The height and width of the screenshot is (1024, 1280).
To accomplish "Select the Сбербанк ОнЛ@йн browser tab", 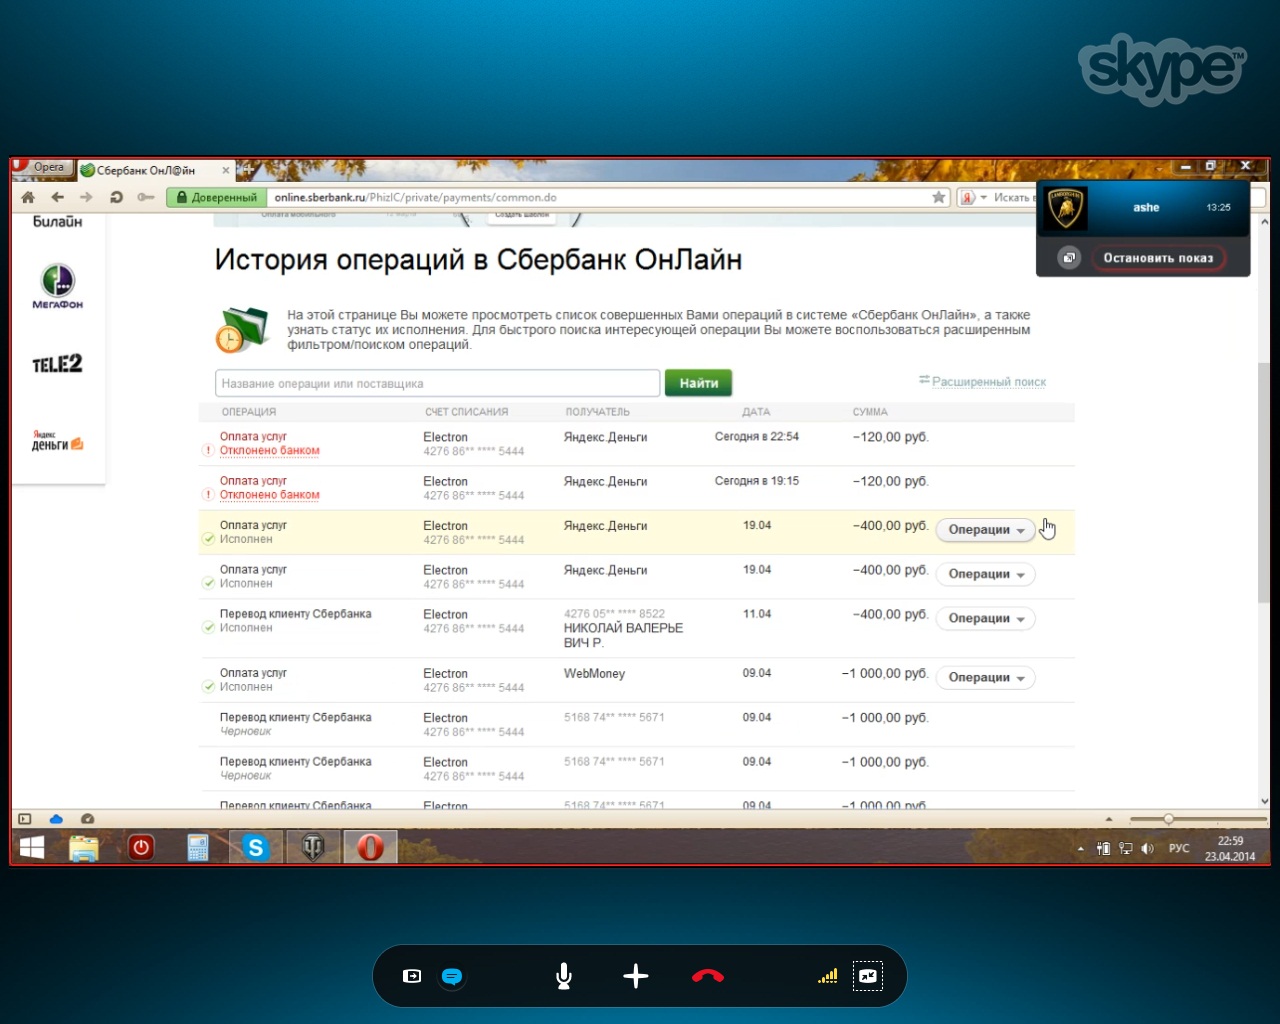I will point(146,170).
